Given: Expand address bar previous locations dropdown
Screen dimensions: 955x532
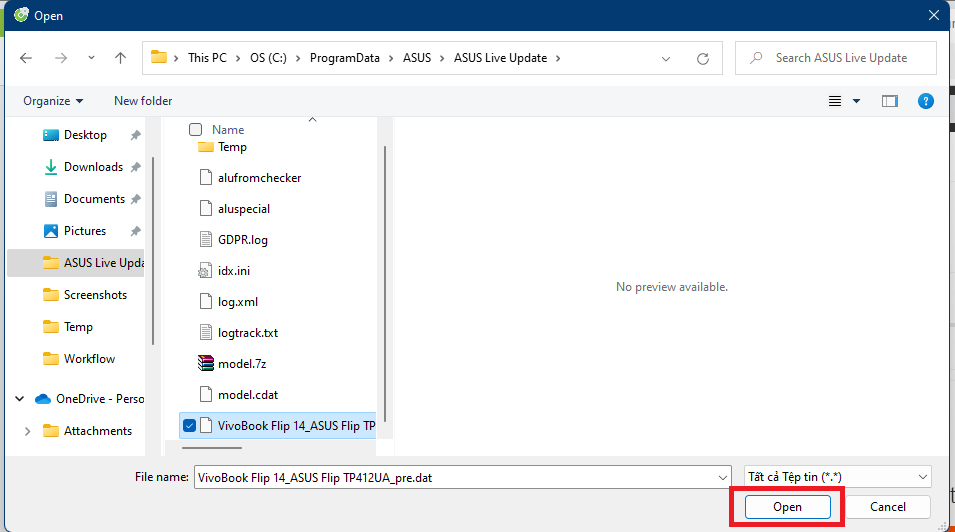Looking at the screenshot, I should pos(666,59).
